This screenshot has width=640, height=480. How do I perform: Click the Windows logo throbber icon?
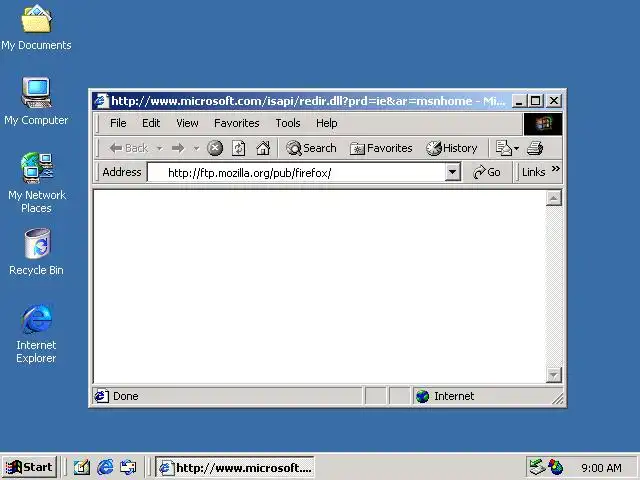(543, 124)
